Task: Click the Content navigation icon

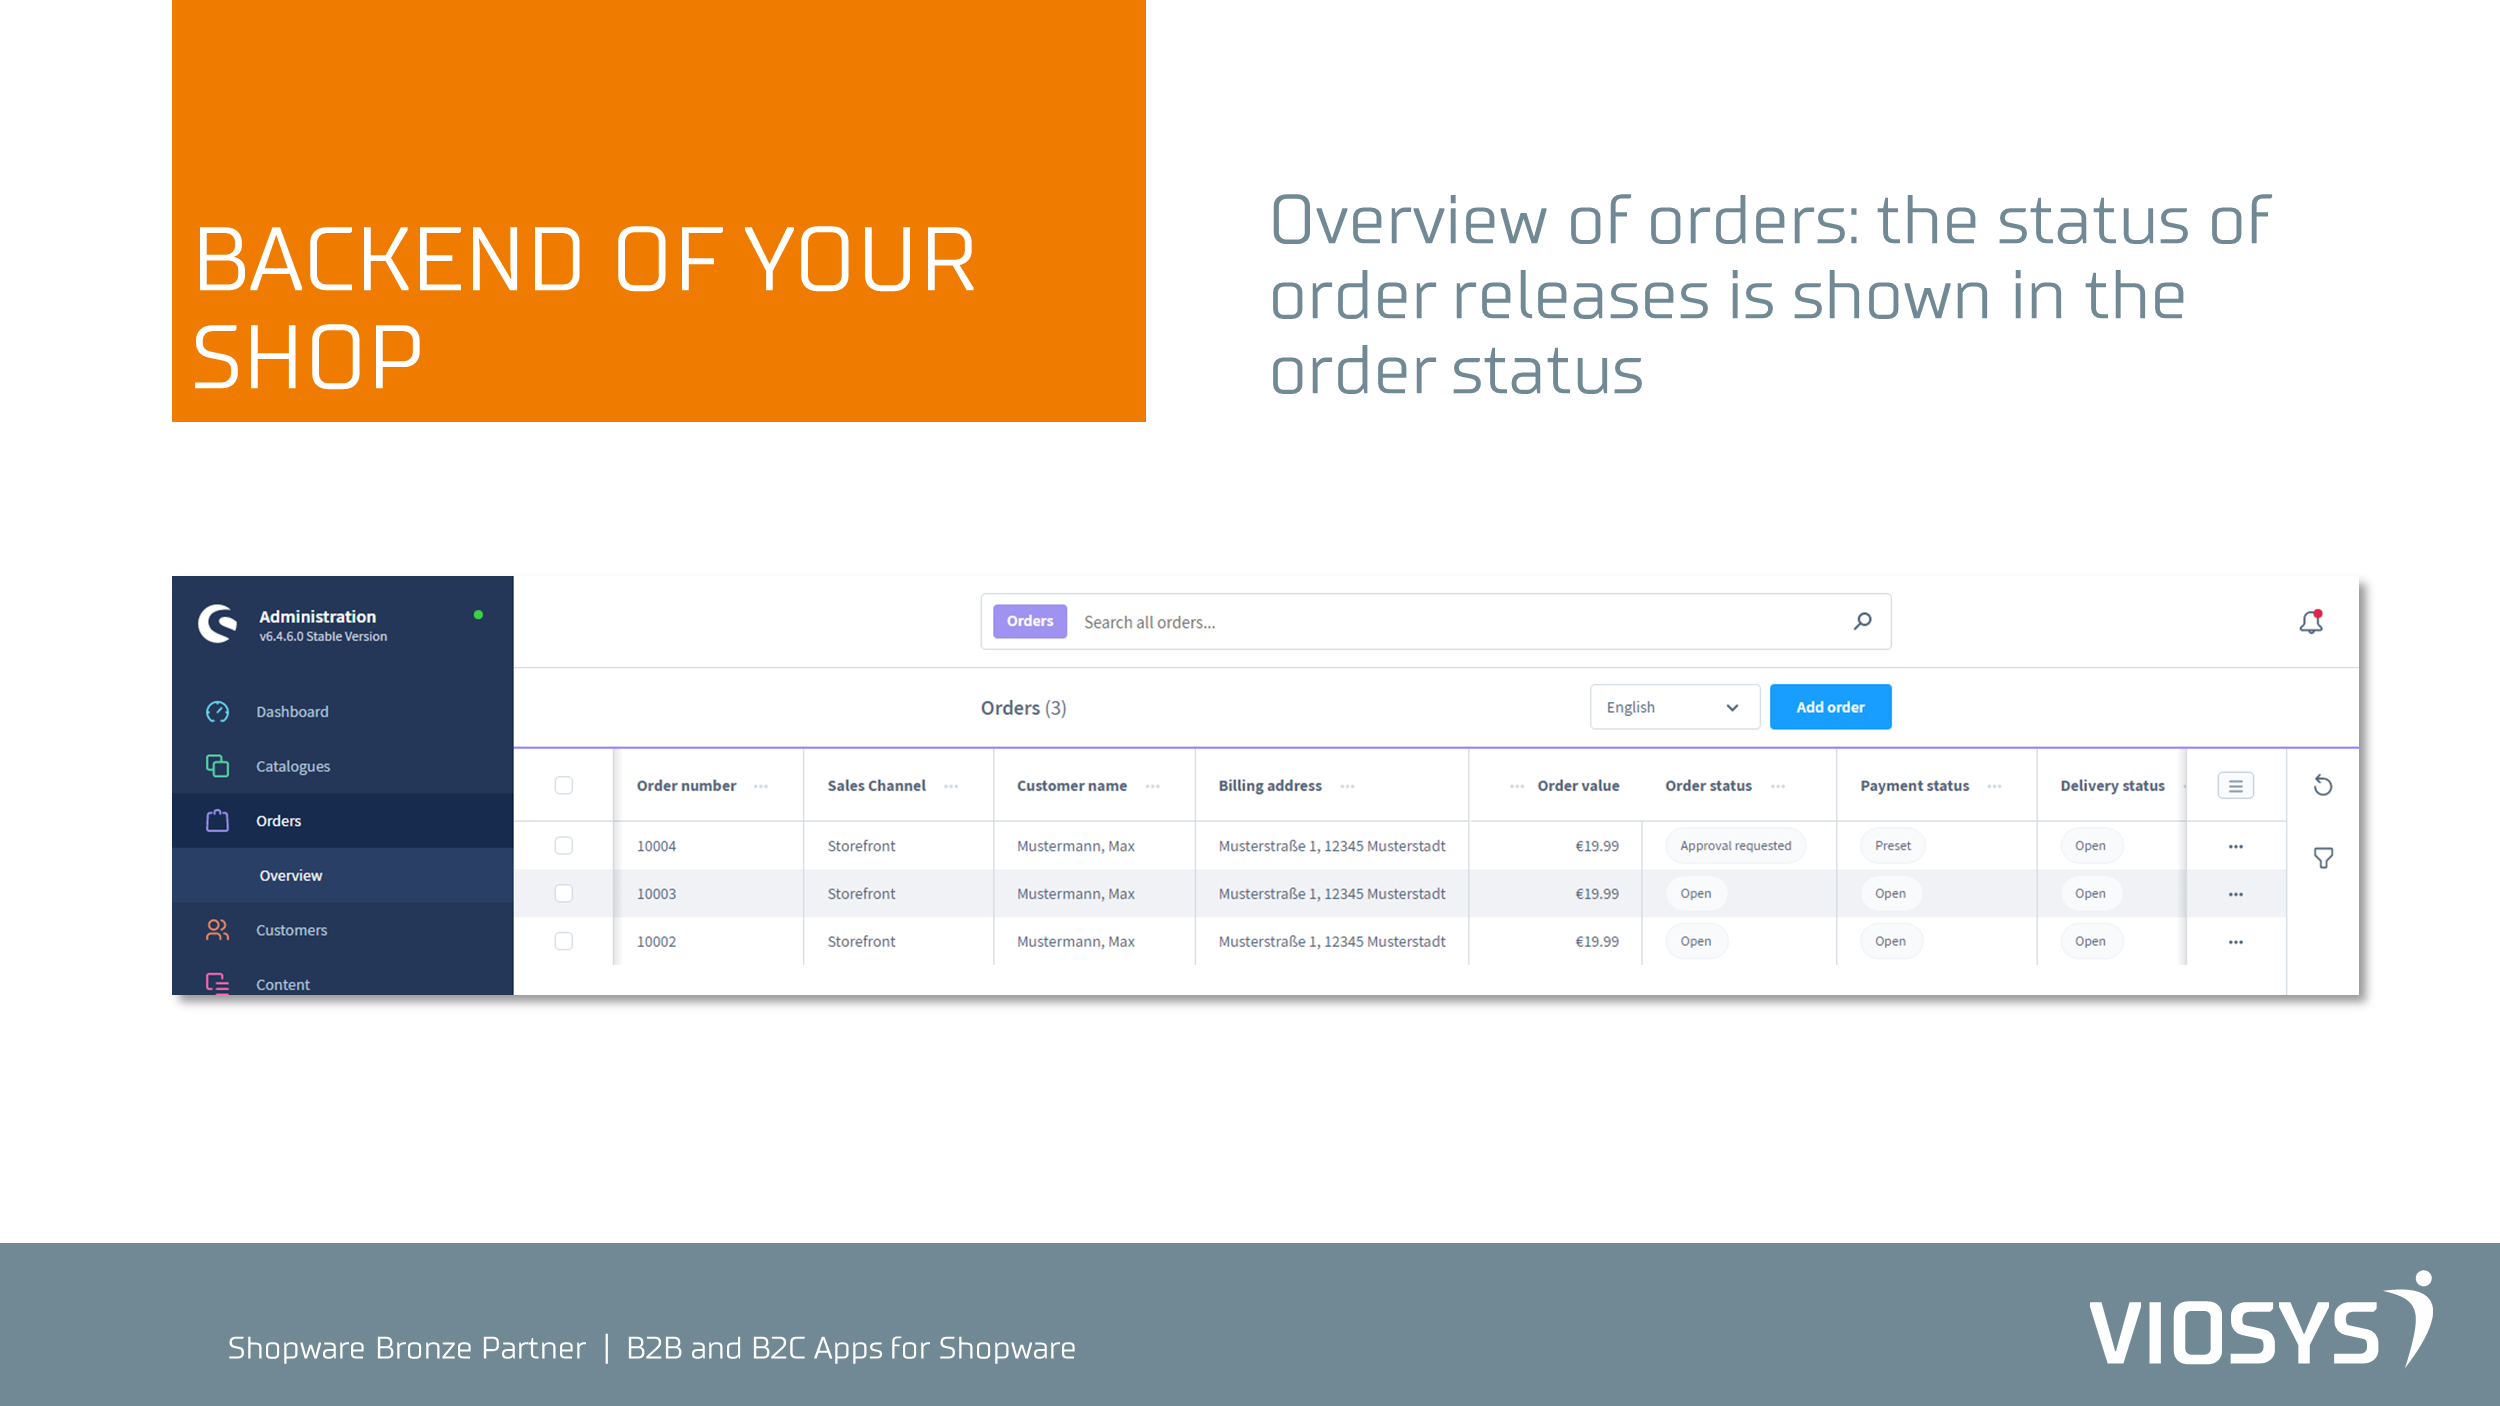Action: [216, 982]
